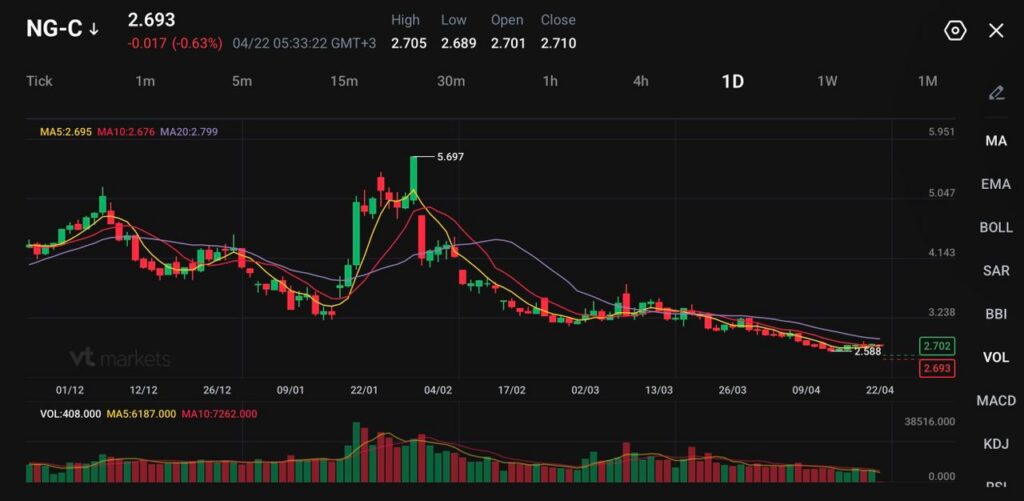Image resolution: width=1024 pixels, height=501 pixels.
Task: Switch to 15m timeframe
Action: click(344, 81)
